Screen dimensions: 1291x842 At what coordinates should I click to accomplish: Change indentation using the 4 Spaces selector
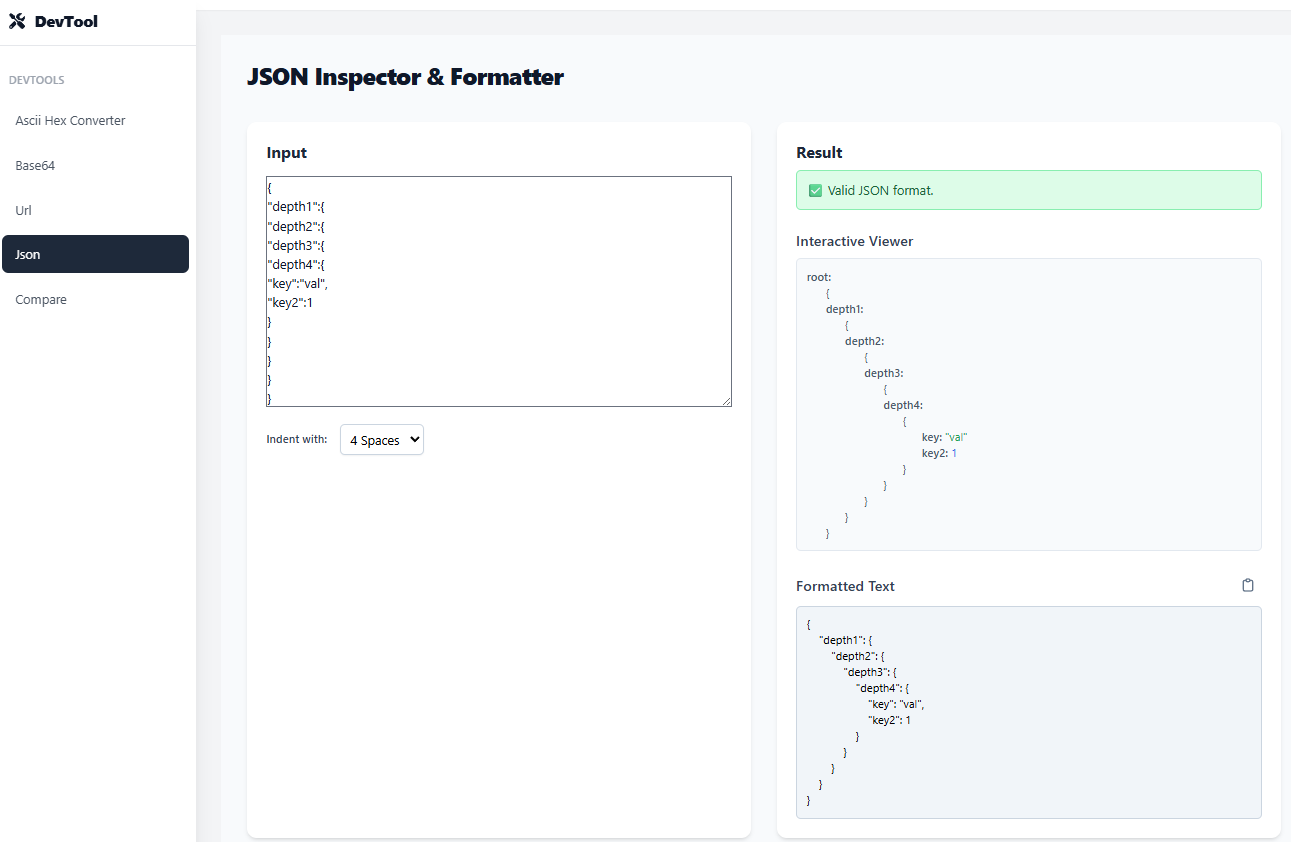tap(381, 439)
